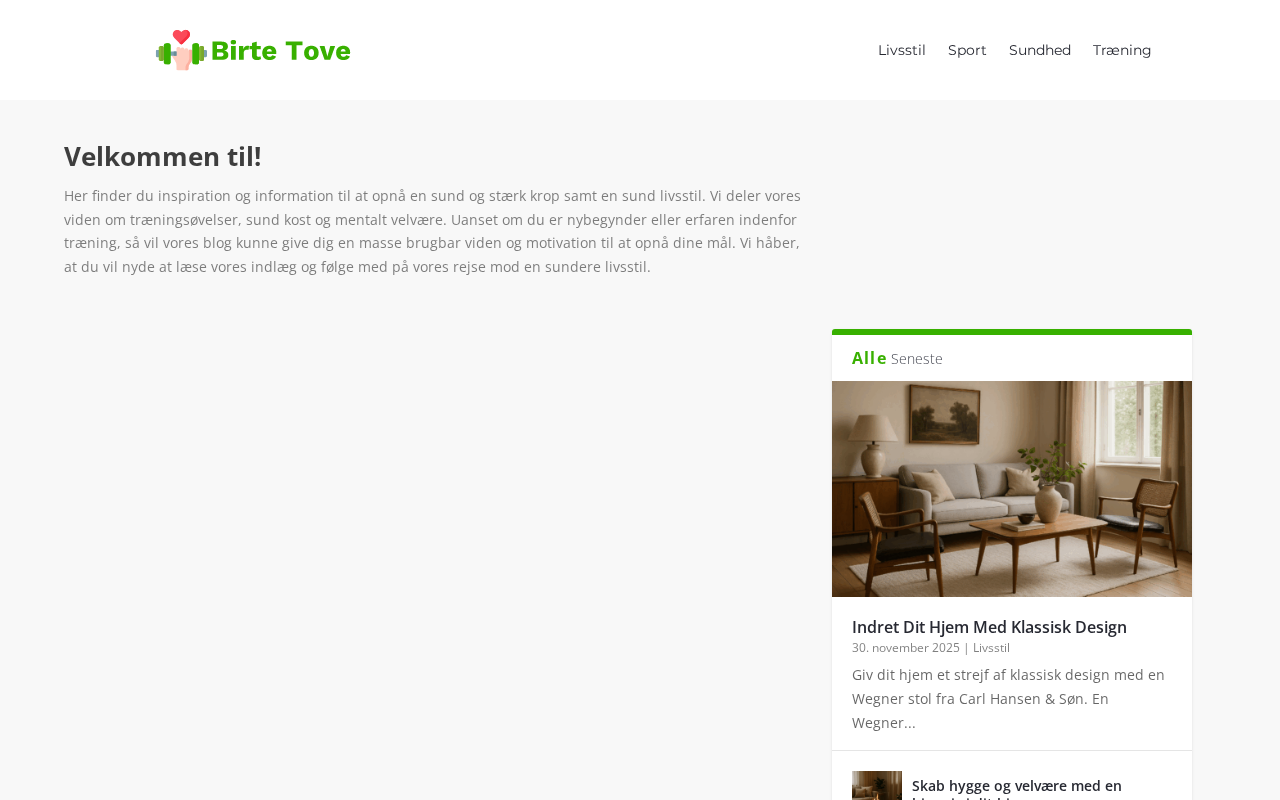Click the Velkommen til! heading

point(163,156)
